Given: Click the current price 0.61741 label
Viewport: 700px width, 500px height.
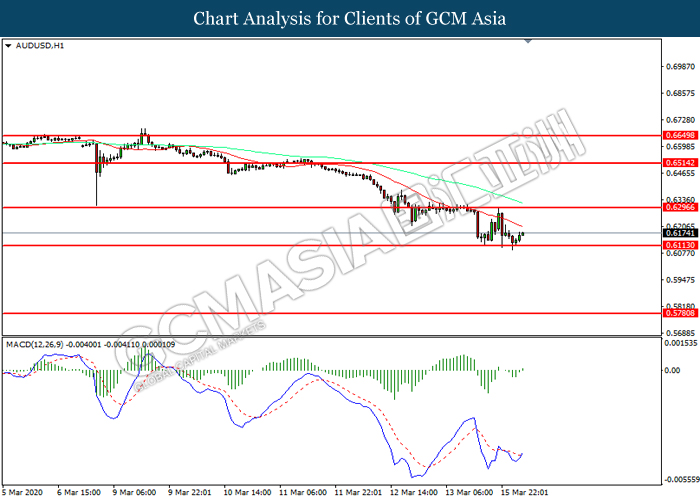Looking at the screenshot, I should [679, 233].
